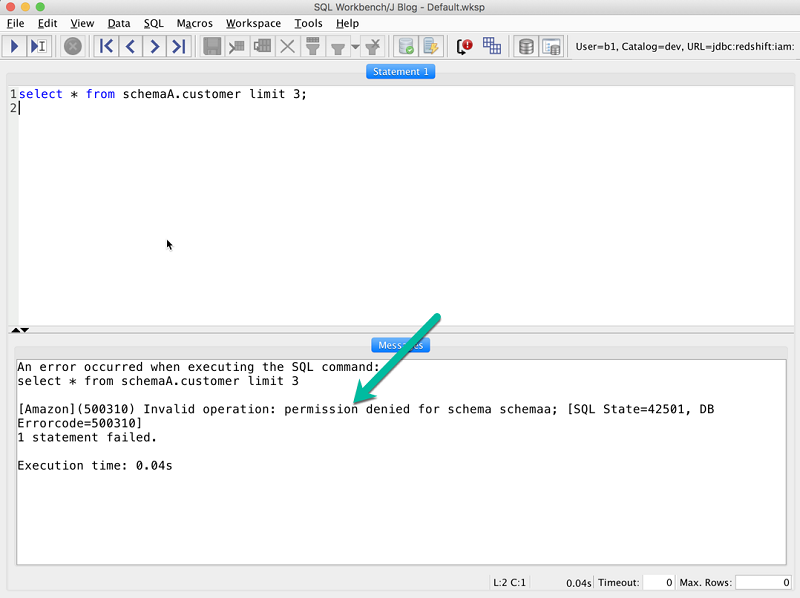Execute the current statement at cursor

39,46
